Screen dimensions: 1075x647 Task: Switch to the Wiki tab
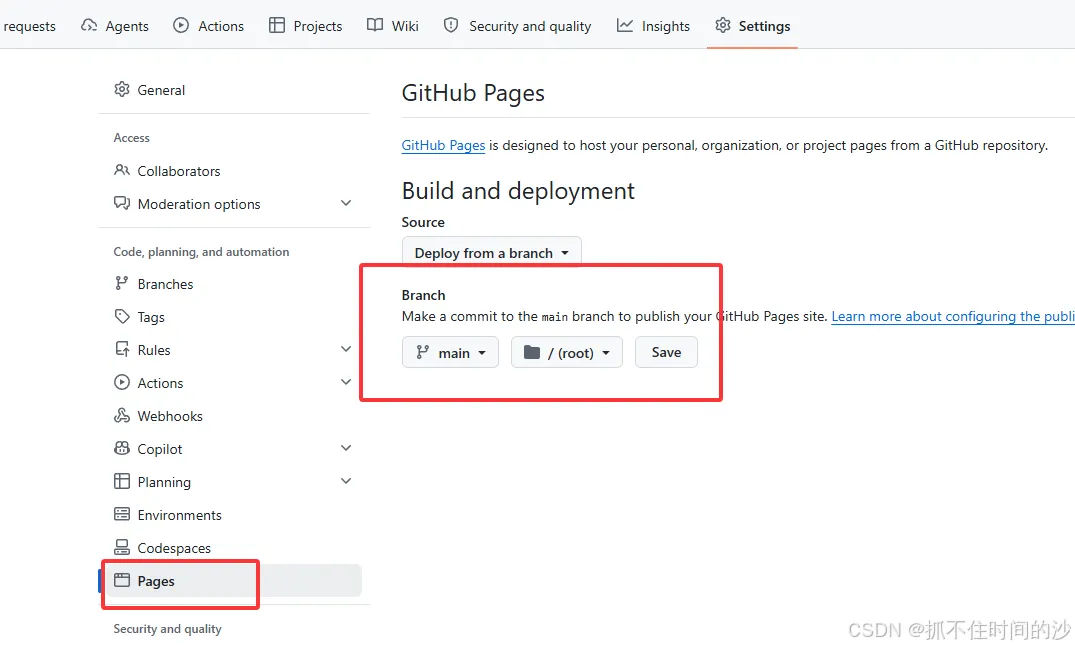coord(393,26)
